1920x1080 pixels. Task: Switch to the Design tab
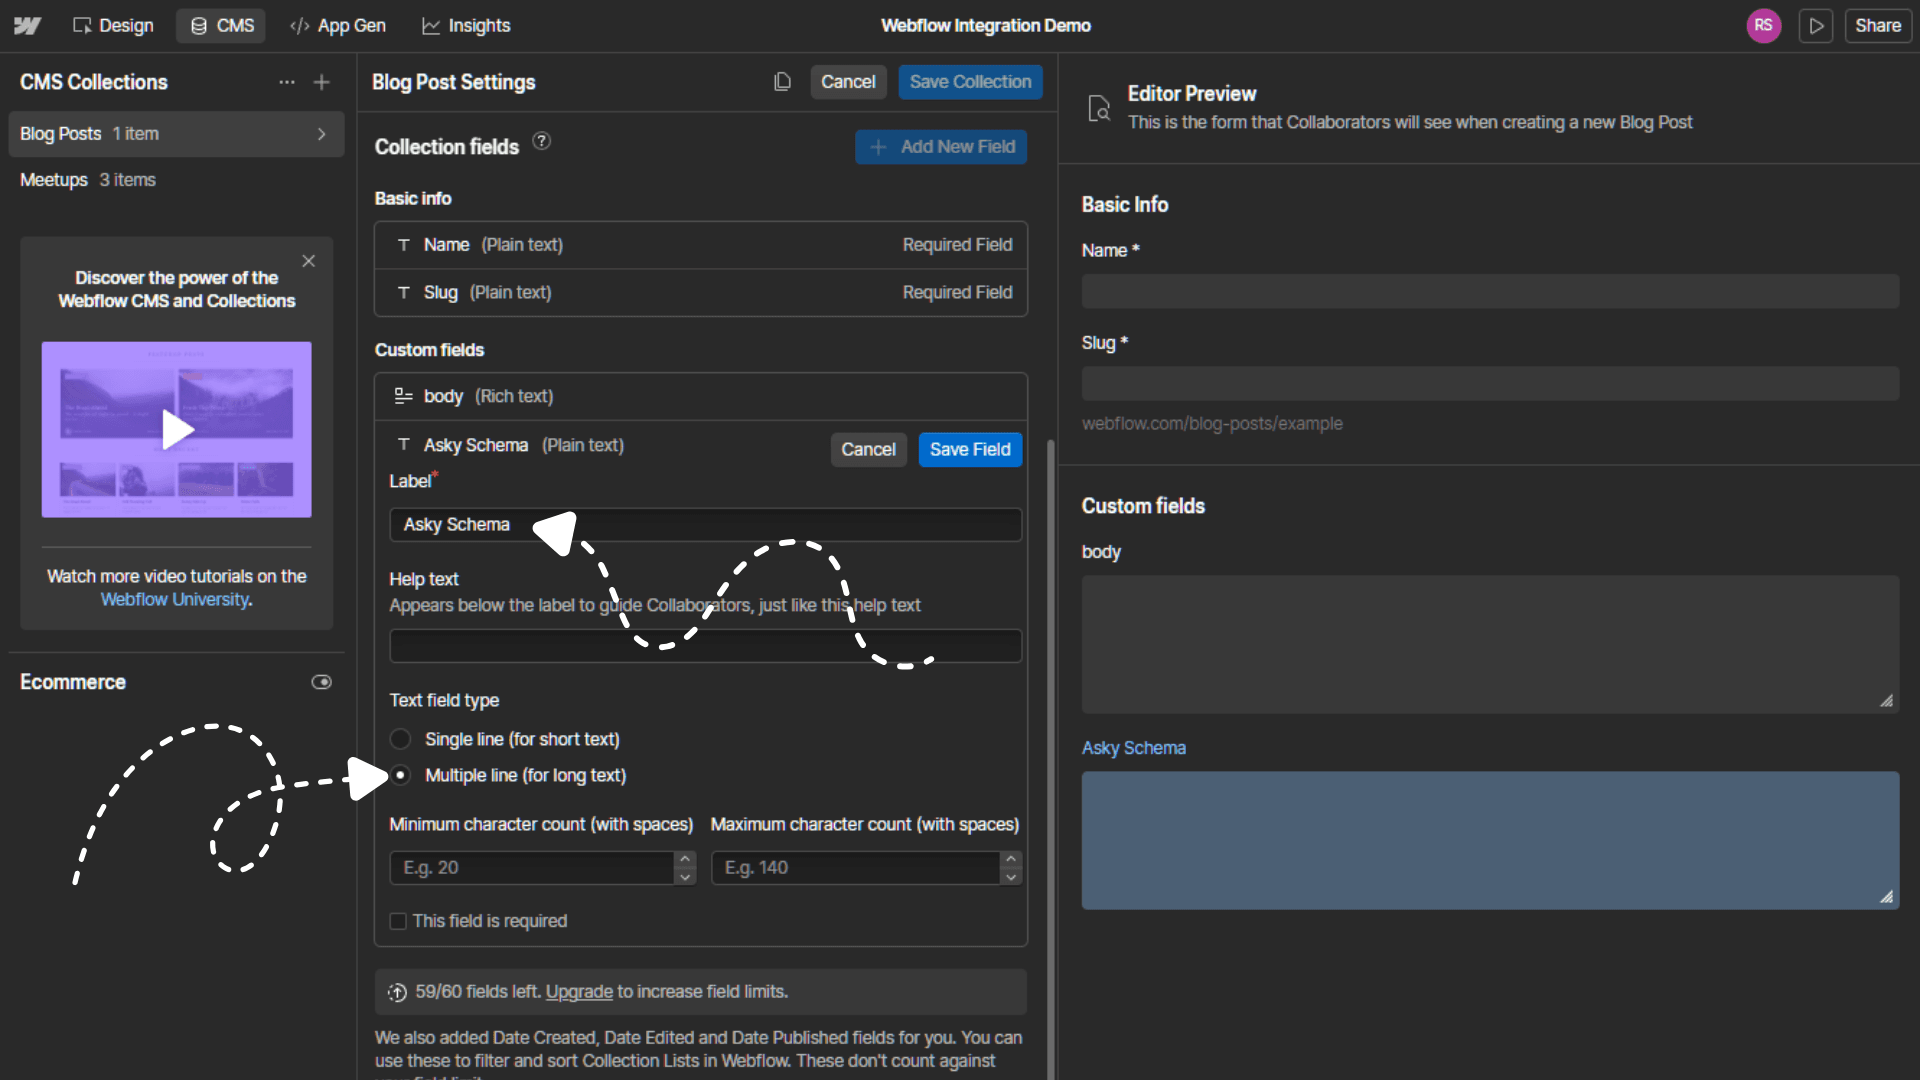coord(113,26)
